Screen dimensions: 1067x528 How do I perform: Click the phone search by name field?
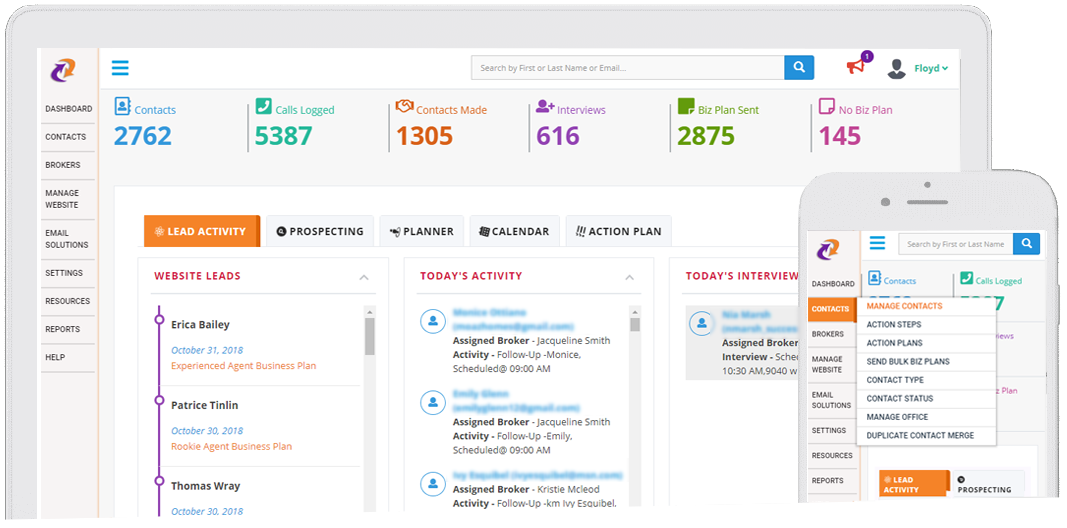tap(956, 244)
